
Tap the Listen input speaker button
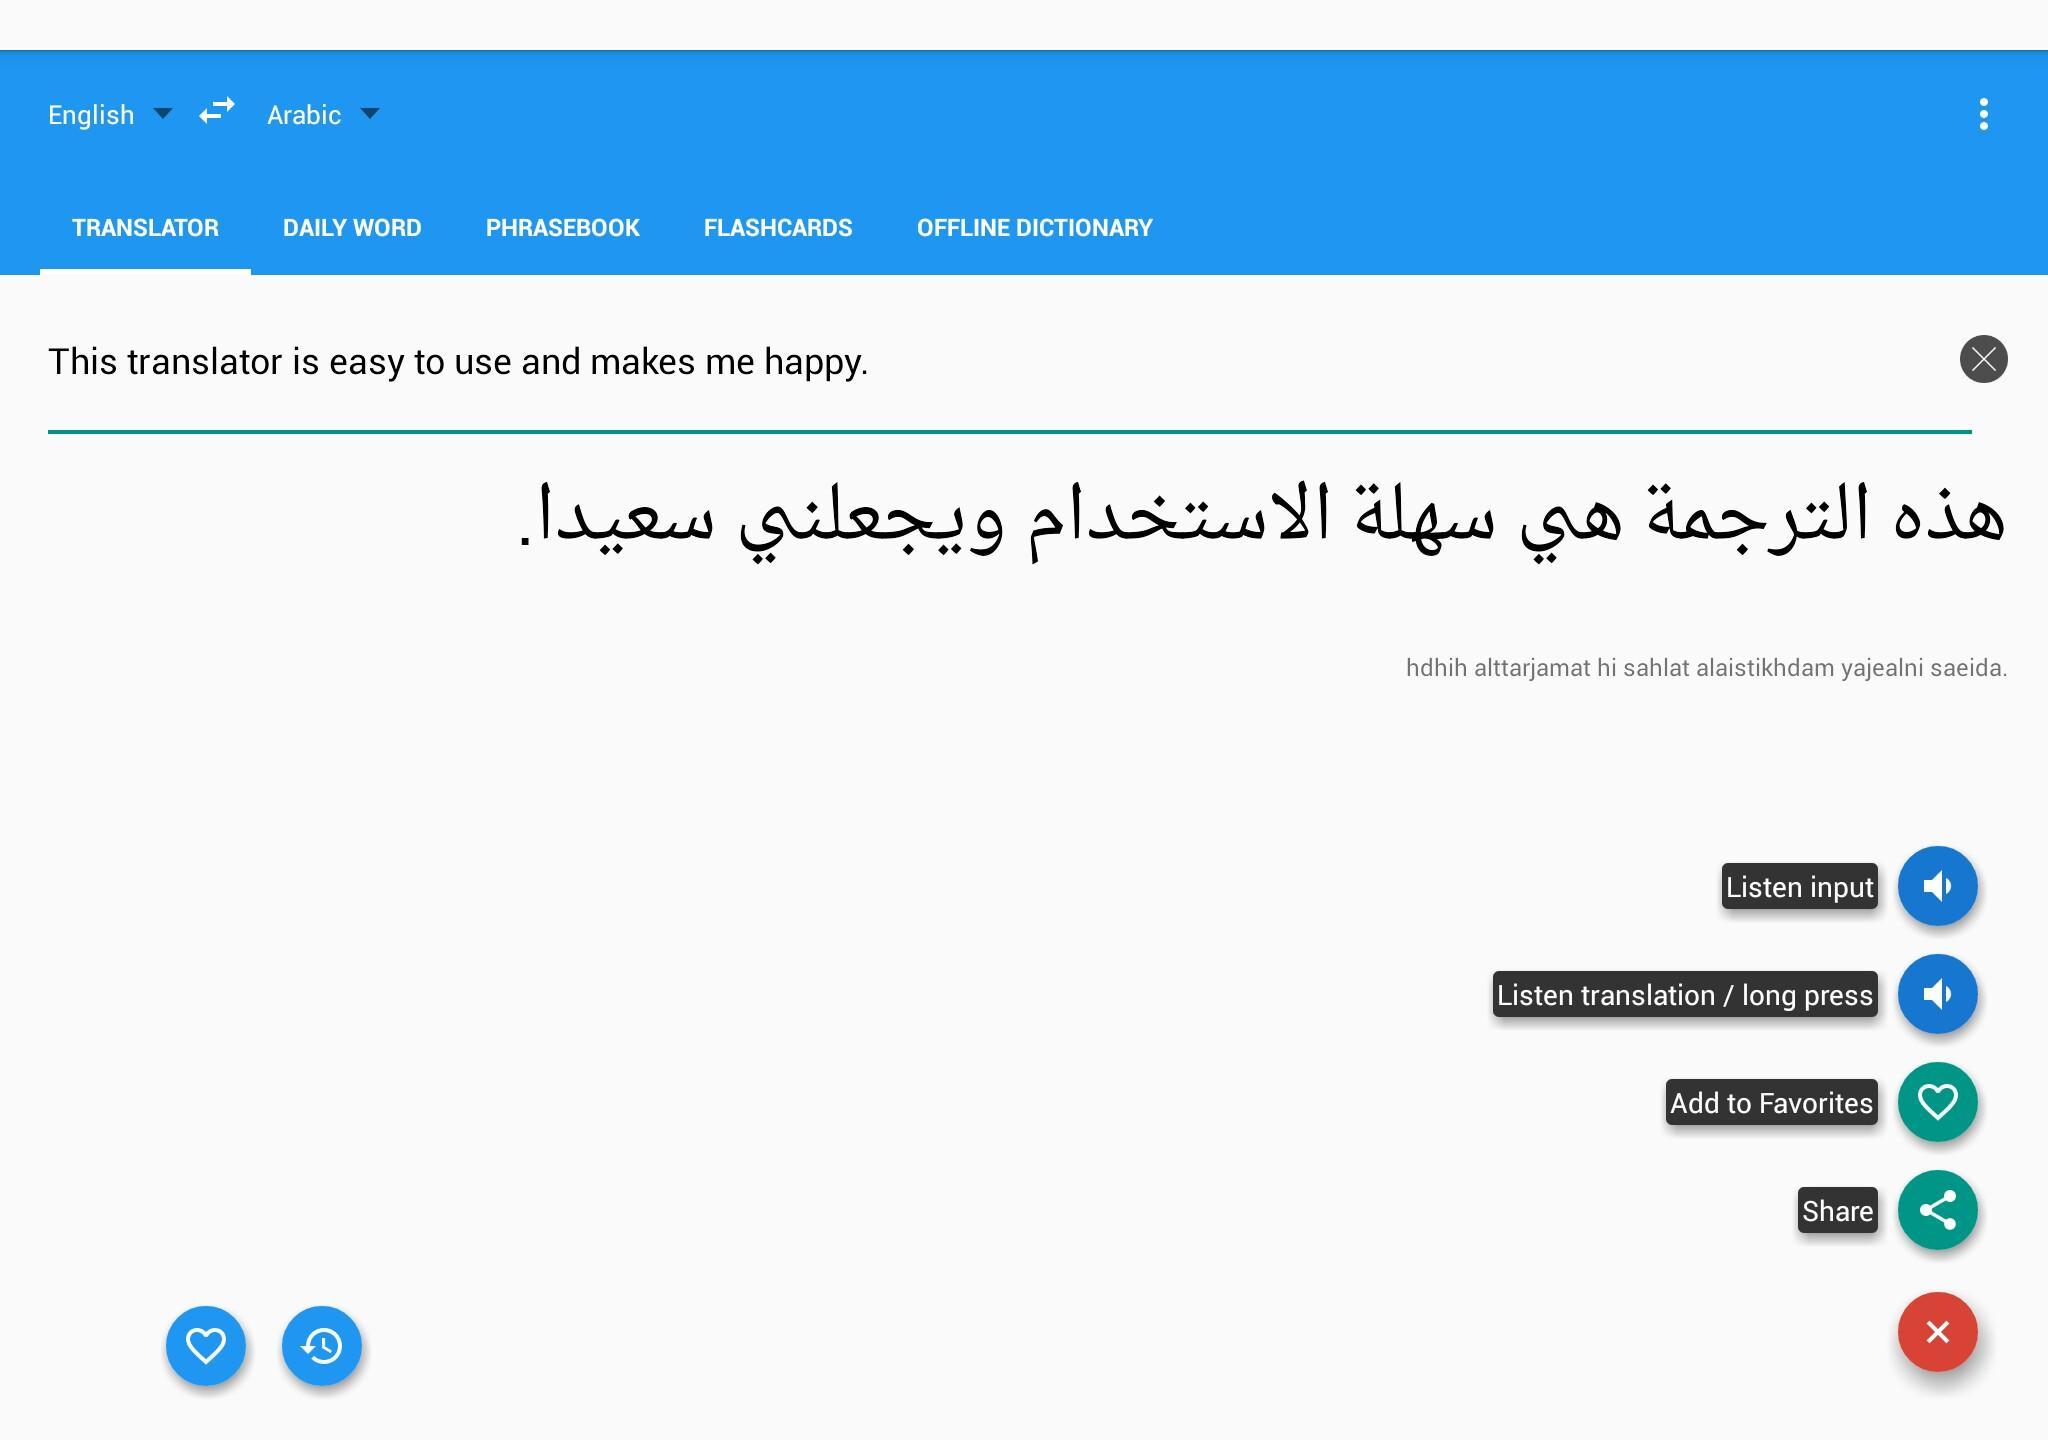pyautogui.click(x=1937, y=885)
